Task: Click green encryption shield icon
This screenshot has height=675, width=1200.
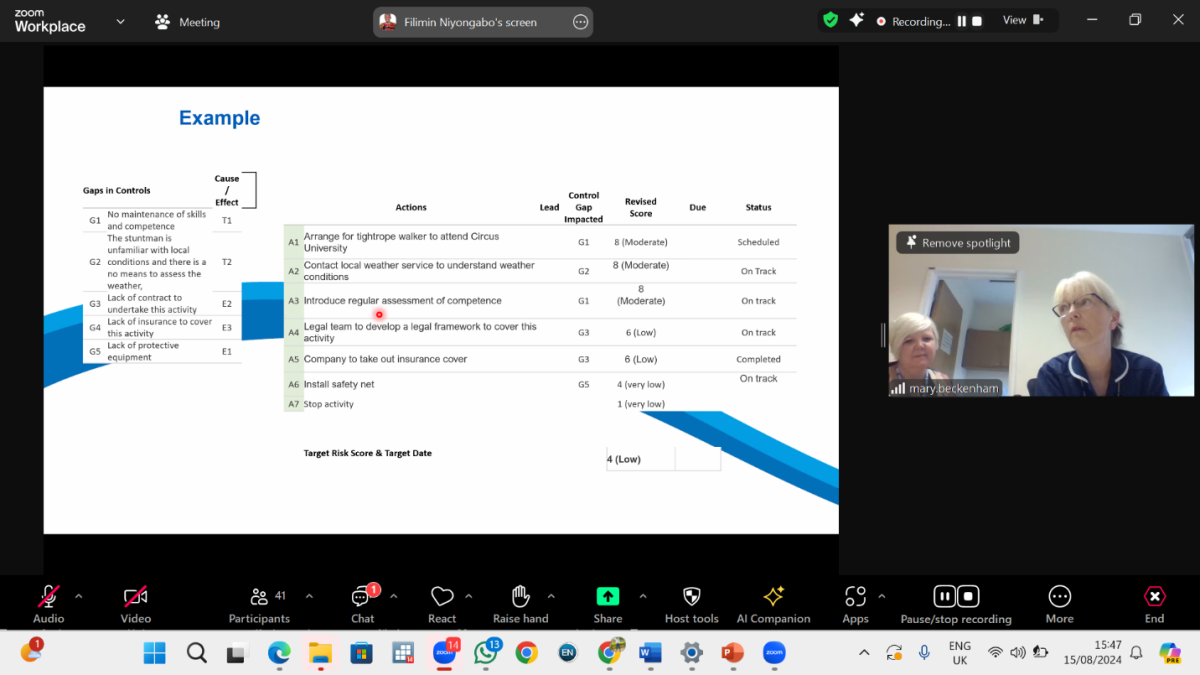Action: coord(831,19)
